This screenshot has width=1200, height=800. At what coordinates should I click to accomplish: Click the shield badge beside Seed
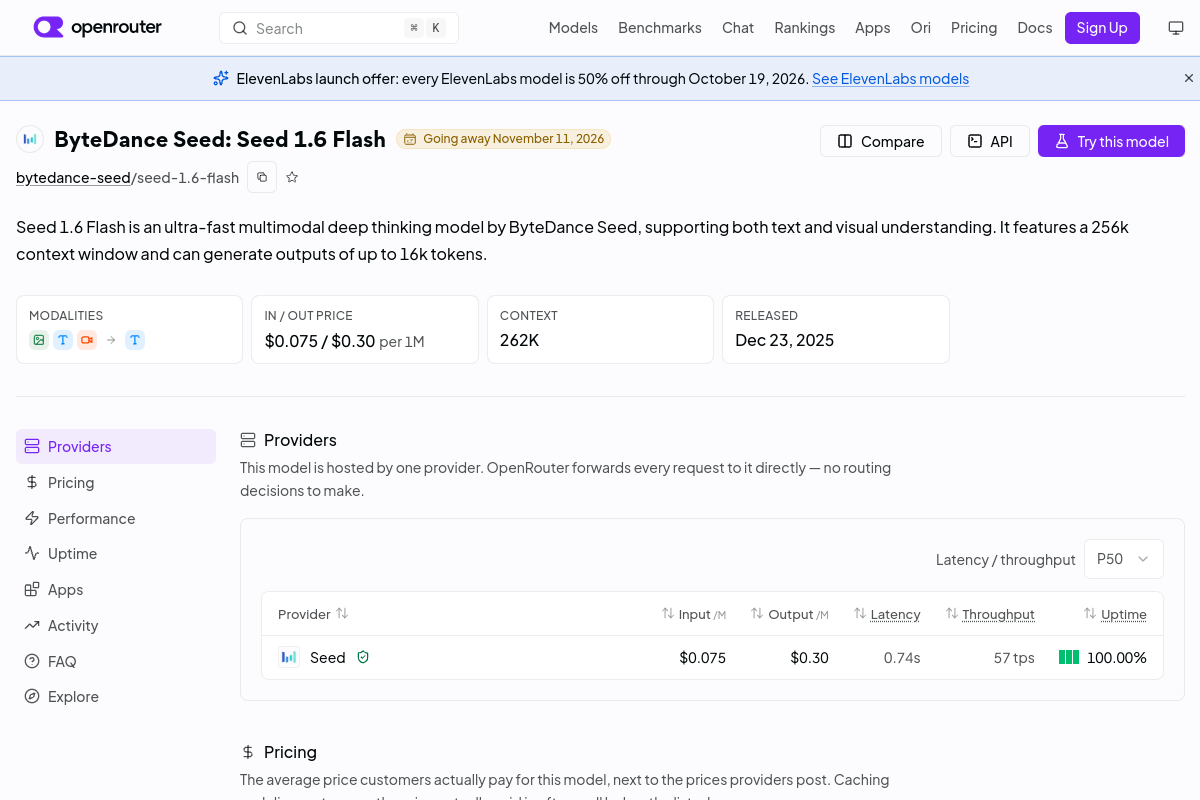[x=363, y=657]
